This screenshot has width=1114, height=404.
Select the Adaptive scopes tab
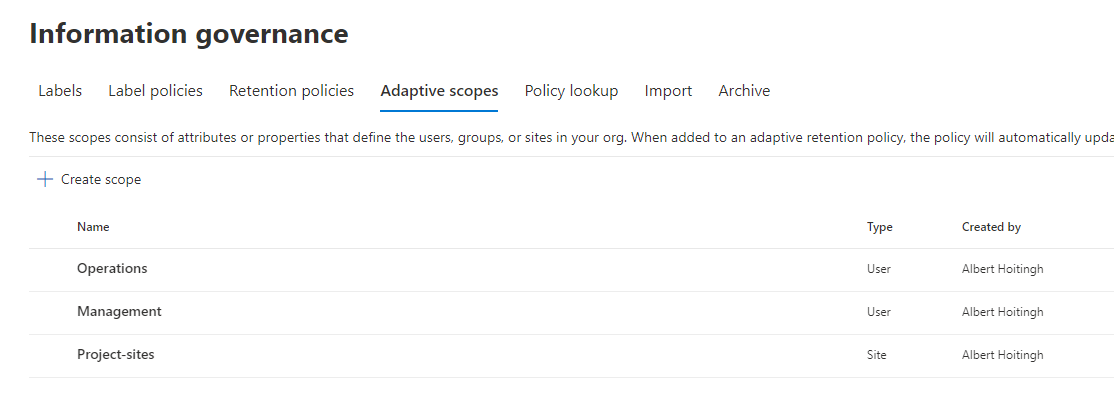[x=439, y=91]
